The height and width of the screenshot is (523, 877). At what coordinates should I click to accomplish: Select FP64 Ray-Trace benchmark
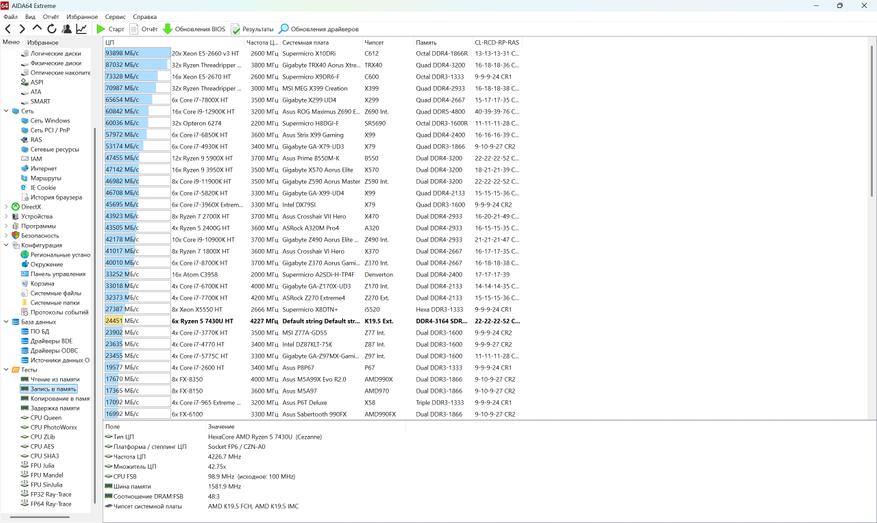pos(46,503)
